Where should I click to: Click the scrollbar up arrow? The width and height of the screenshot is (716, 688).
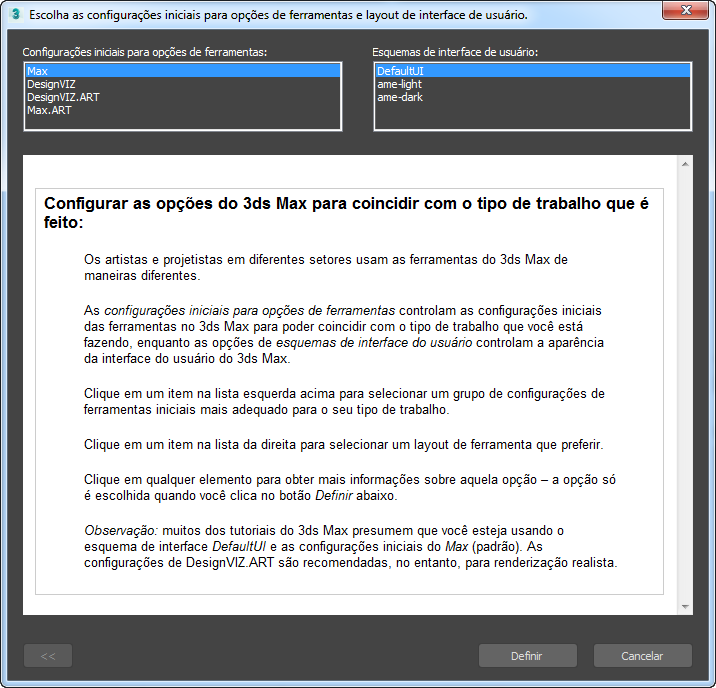[685, 164]
